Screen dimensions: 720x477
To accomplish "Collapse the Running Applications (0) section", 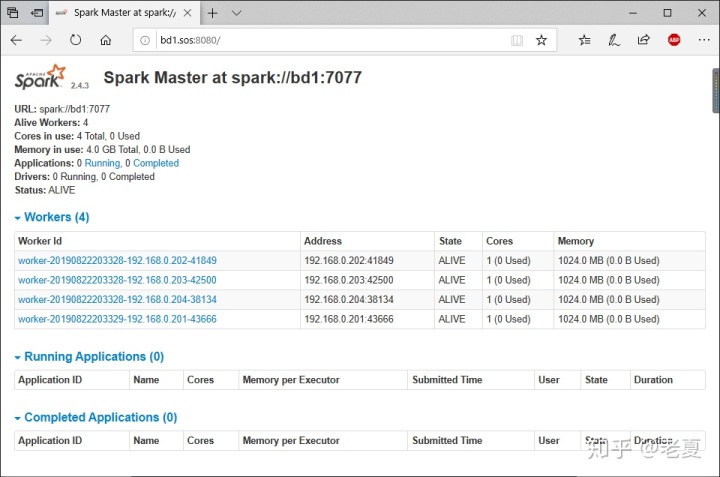I will [89, 357].
